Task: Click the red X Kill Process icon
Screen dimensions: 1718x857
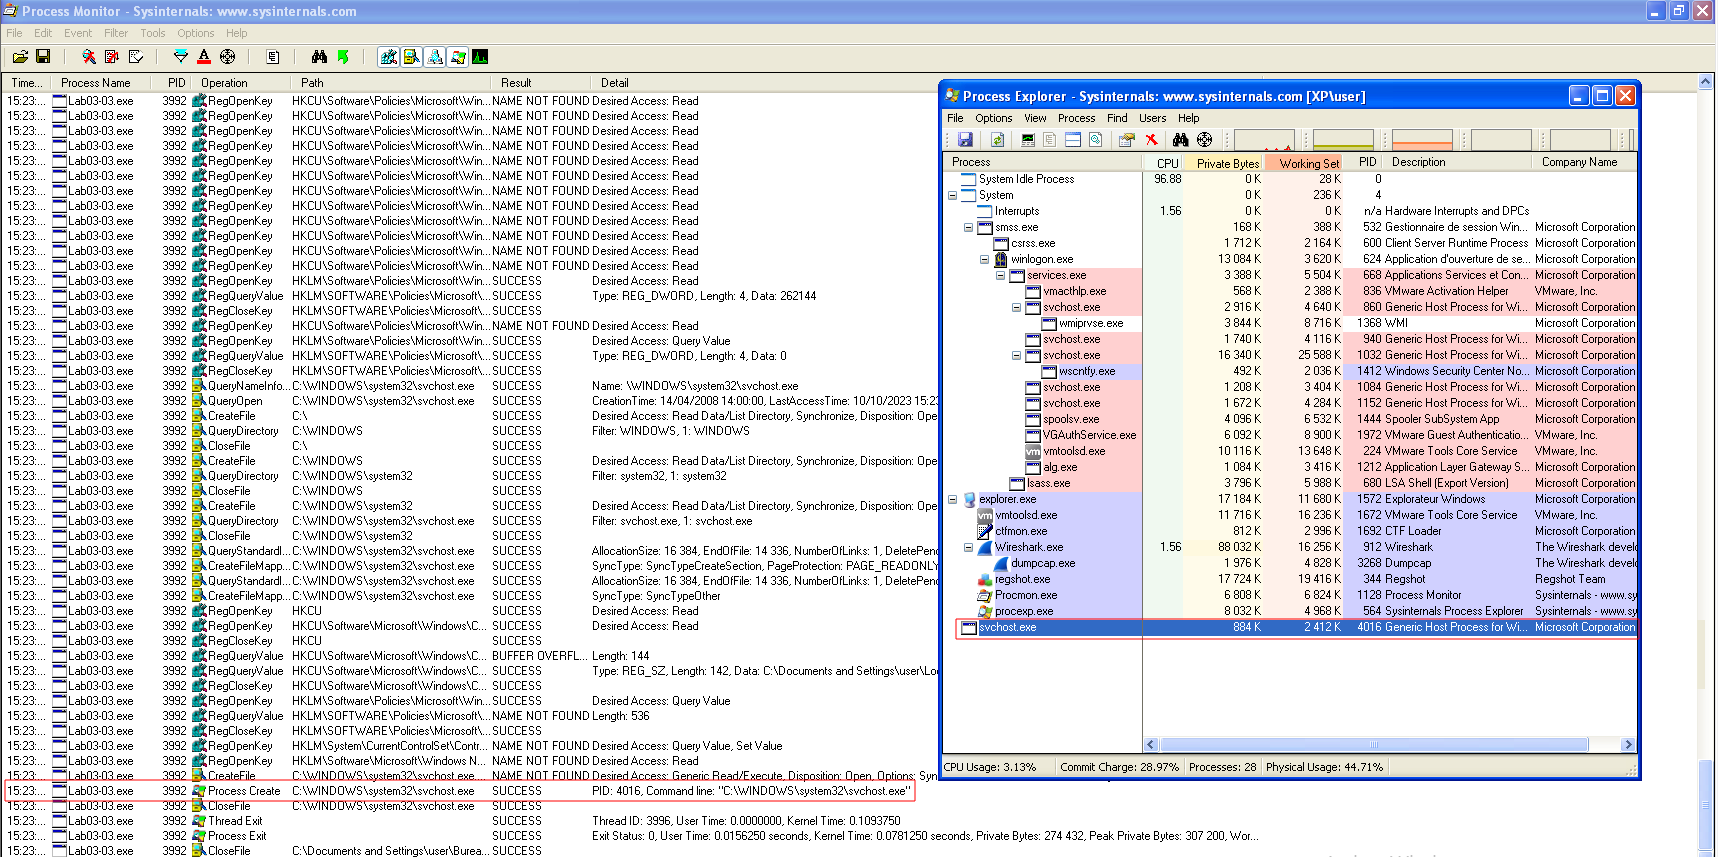Action: [x=1151, y=140]
